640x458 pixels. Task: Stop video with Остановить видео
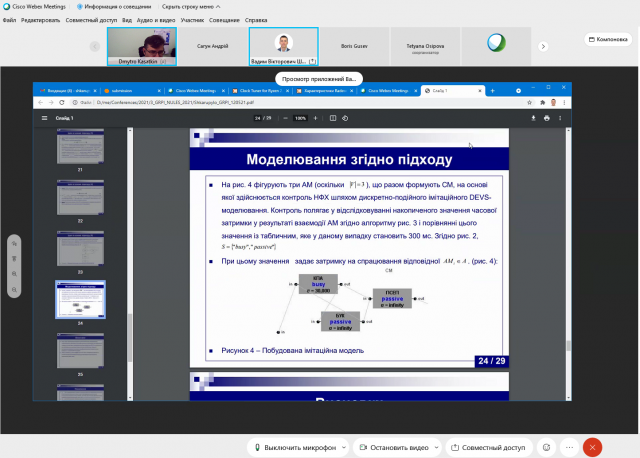(x=393, y=447)
